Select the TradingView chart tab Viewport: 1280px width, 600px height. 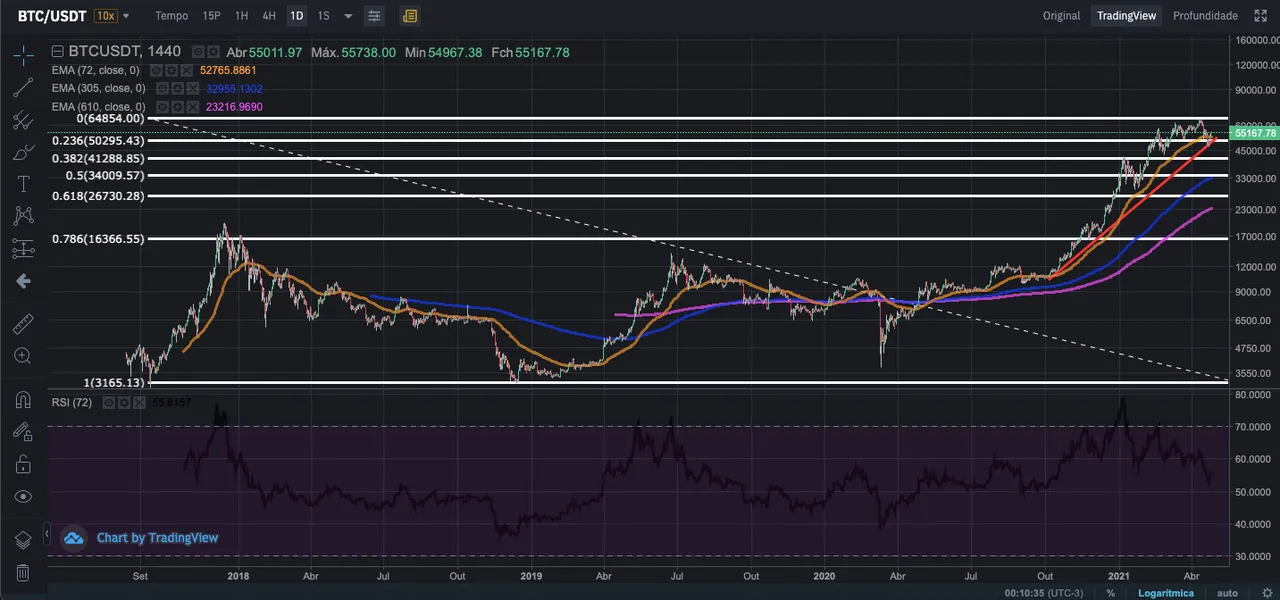pos(1126,16)
